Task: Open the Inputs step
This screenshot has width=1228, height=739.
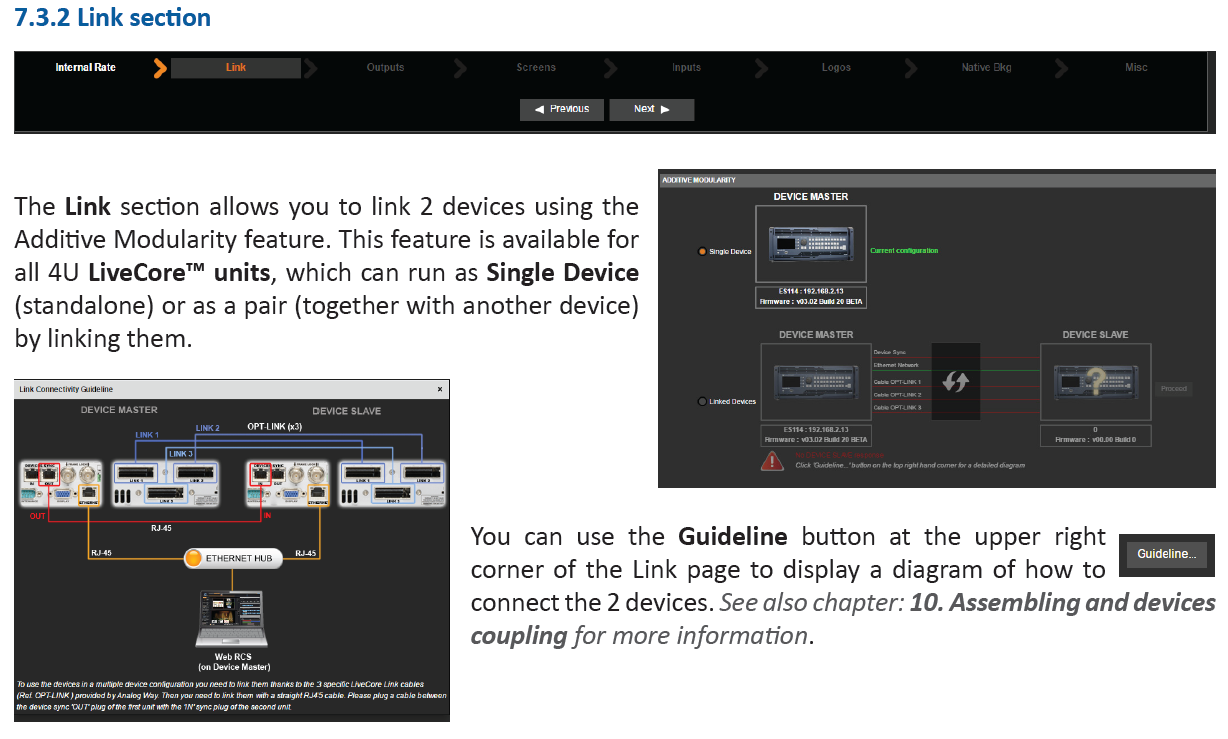Action: pos(686,68)
